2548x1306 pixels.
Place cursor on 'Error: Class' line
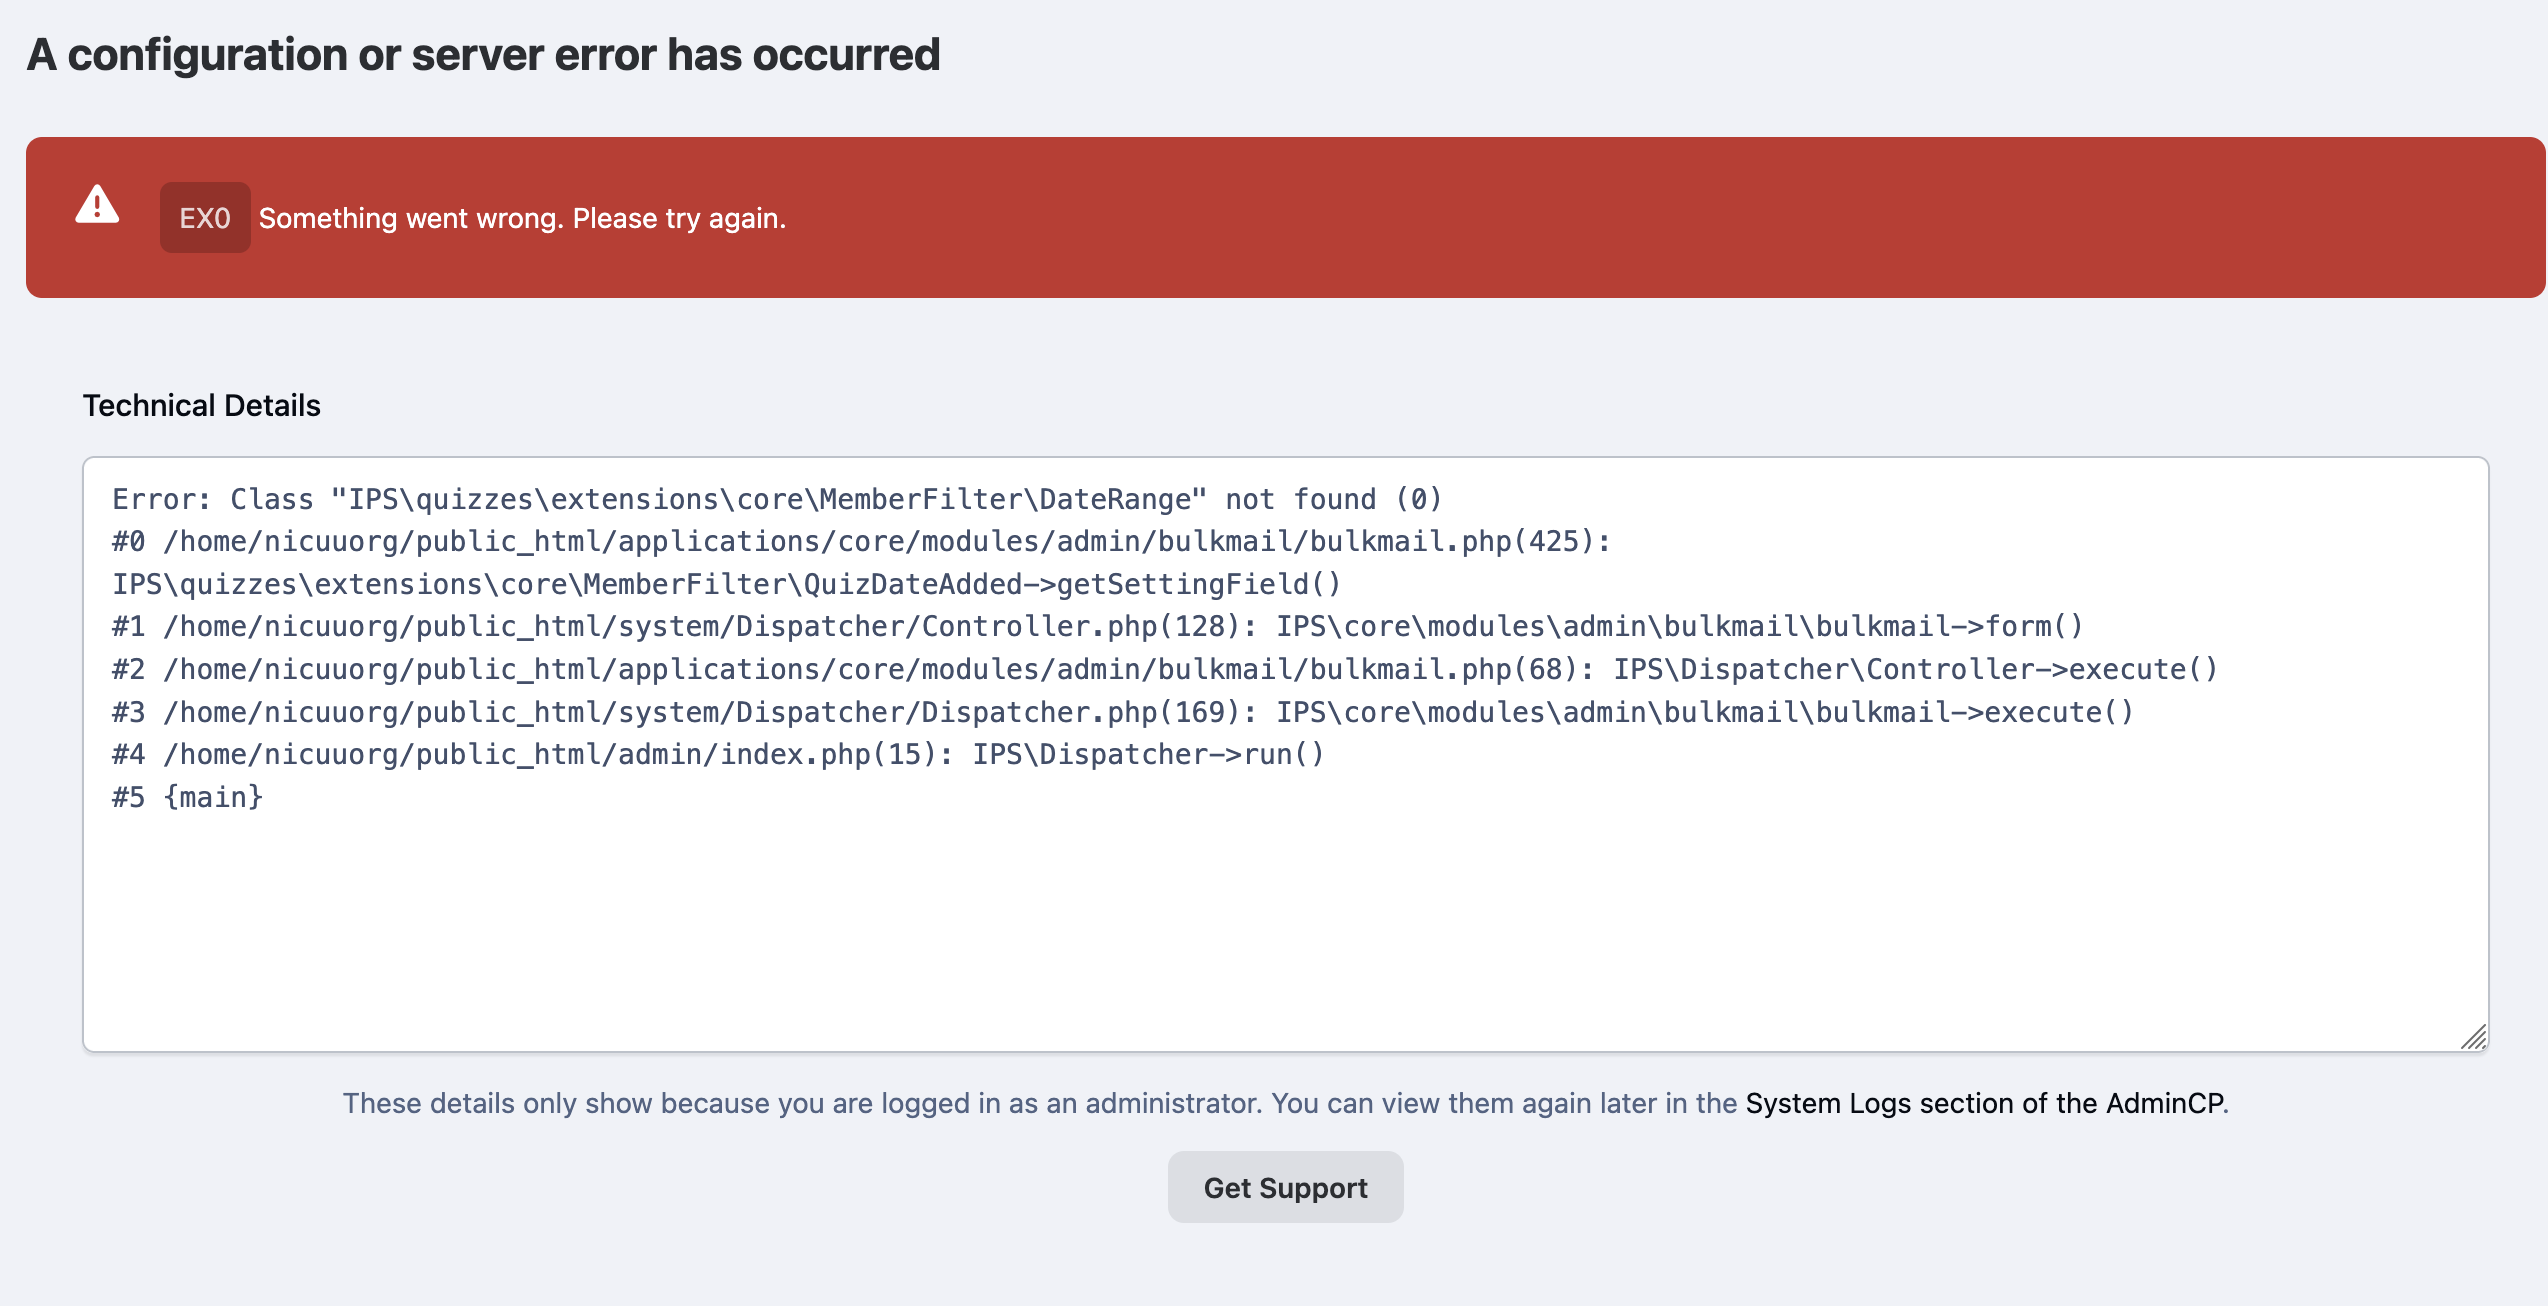[x=776, y=499]
